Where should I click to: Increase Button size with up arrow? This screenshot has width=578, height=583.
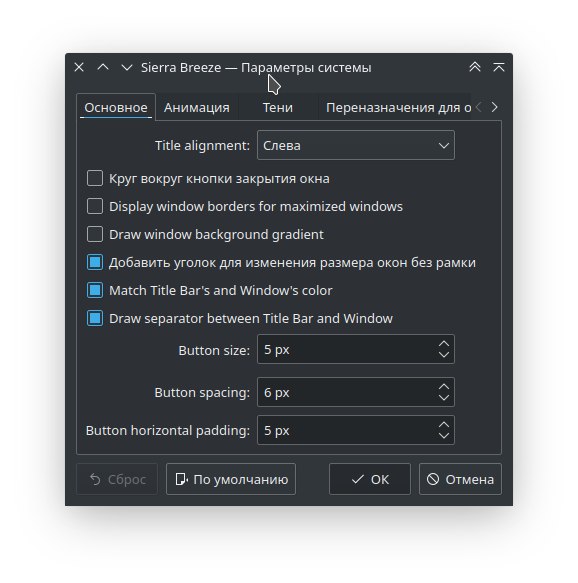coord(444,344)
